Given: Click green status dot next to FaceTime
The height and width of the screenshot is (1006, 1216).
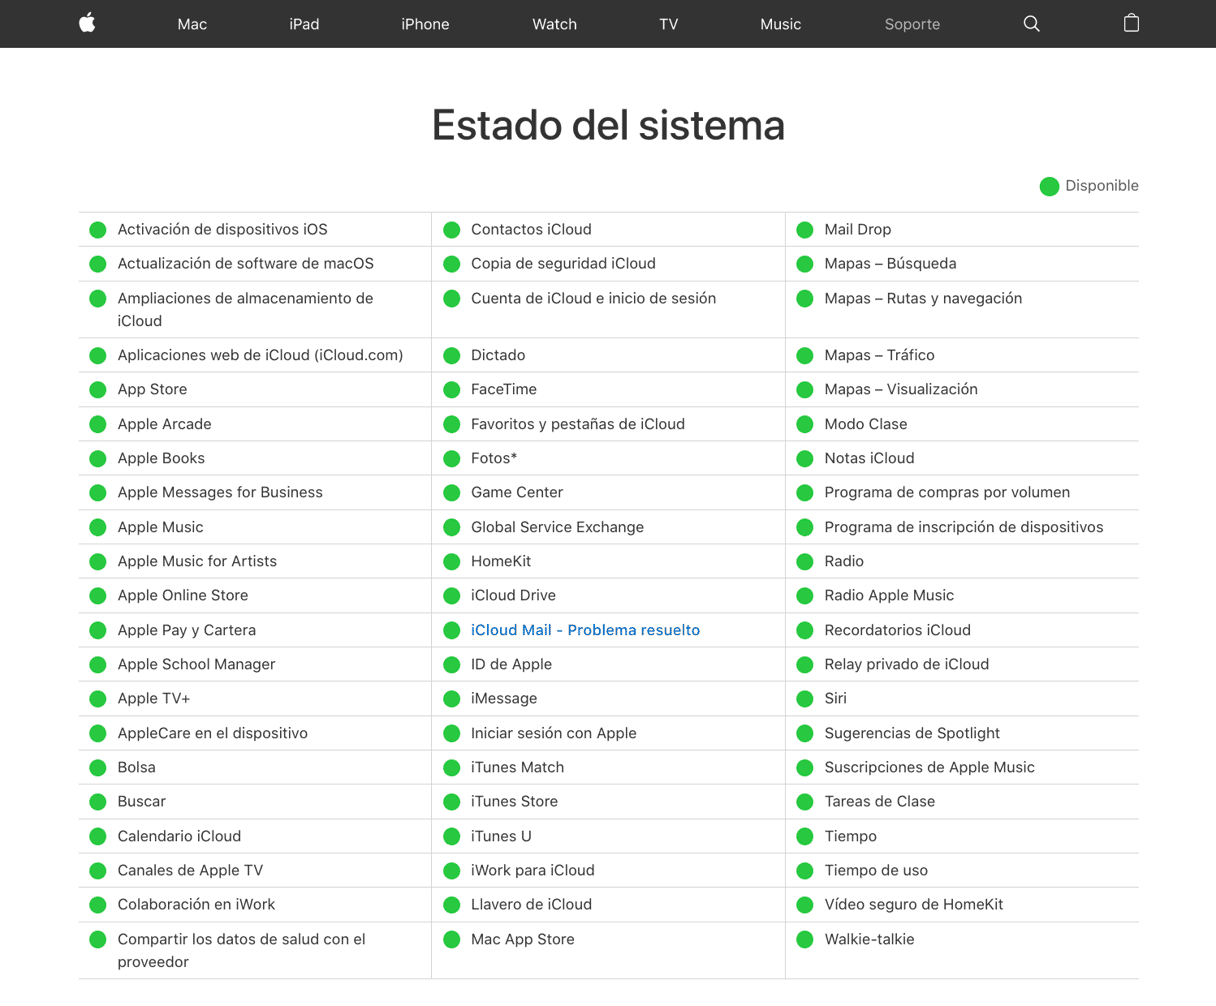Looking at the screenshot, I should 452,390.
